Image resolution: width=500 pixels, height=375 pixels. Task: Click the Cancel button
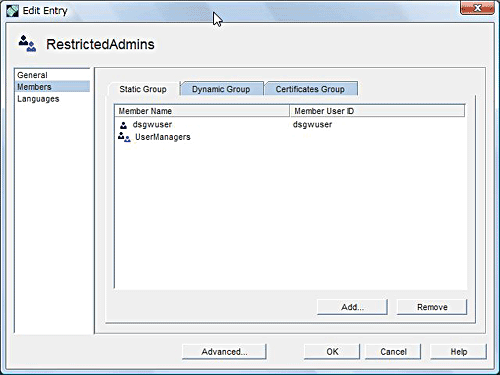tap(393, 352)
